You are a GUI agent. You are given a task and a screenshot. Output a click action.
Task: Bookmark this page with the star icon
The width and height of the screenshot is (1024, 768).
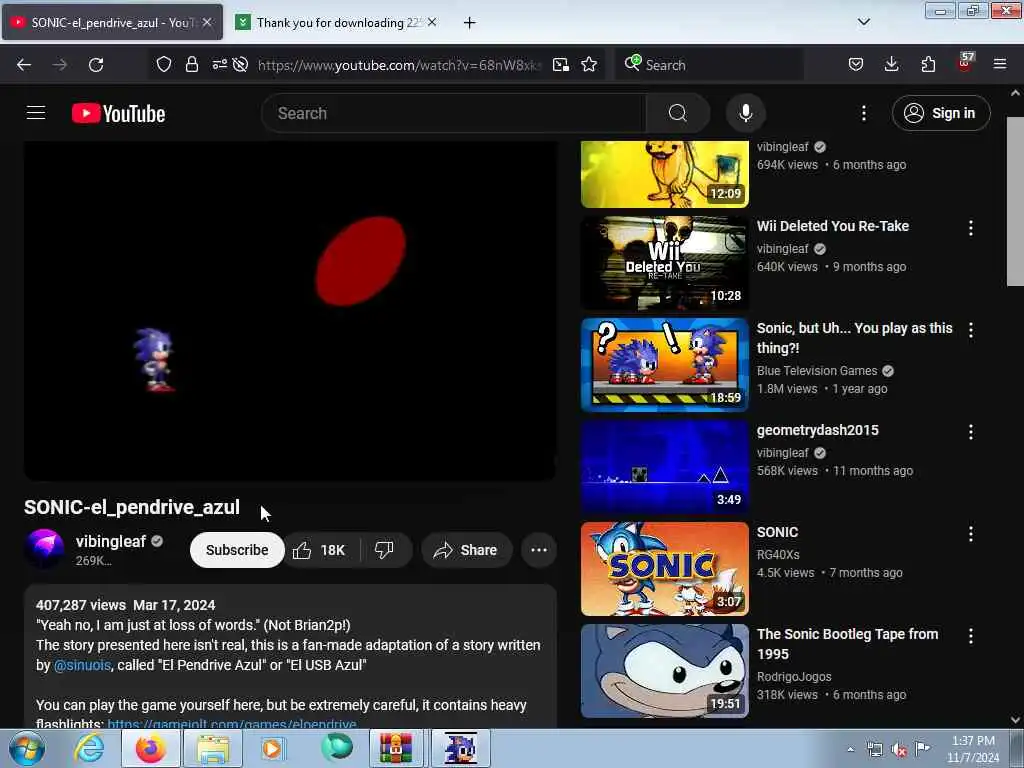(x=589, y=65)
